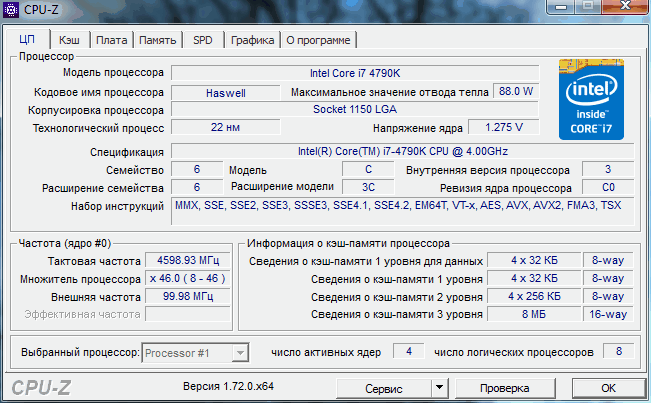This screenshot has width=651, height=403.
Task: Click the Проверка button
Action: click(505, 388)
